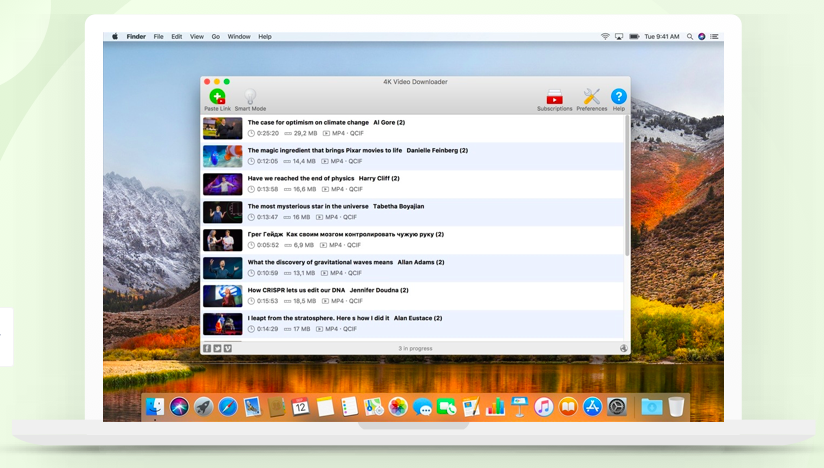Click the download list vertical scrollbar

pyautogui.click(x=627, y=186)
